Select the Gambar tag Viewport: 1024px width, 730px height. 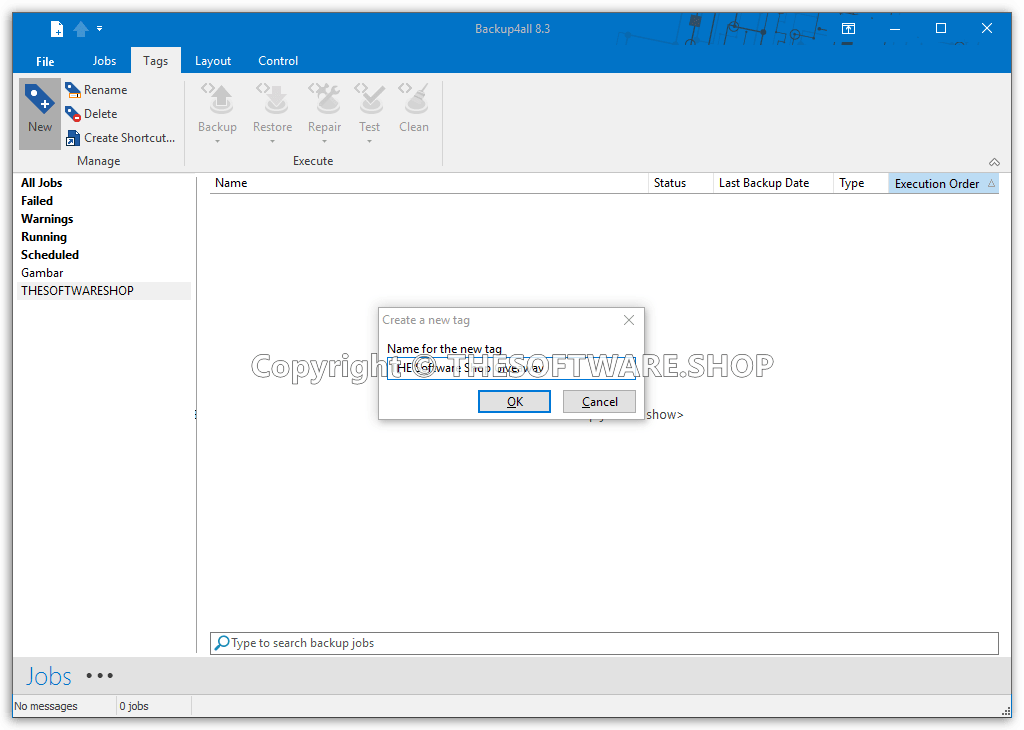point(42,272)
